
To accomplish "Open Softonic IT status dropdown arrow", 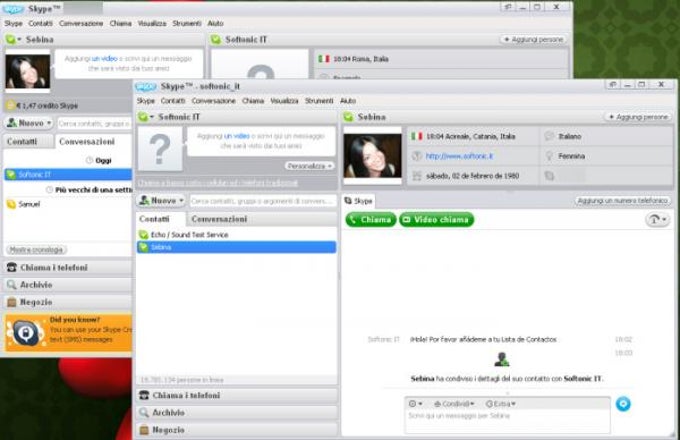I will point(152,117).
